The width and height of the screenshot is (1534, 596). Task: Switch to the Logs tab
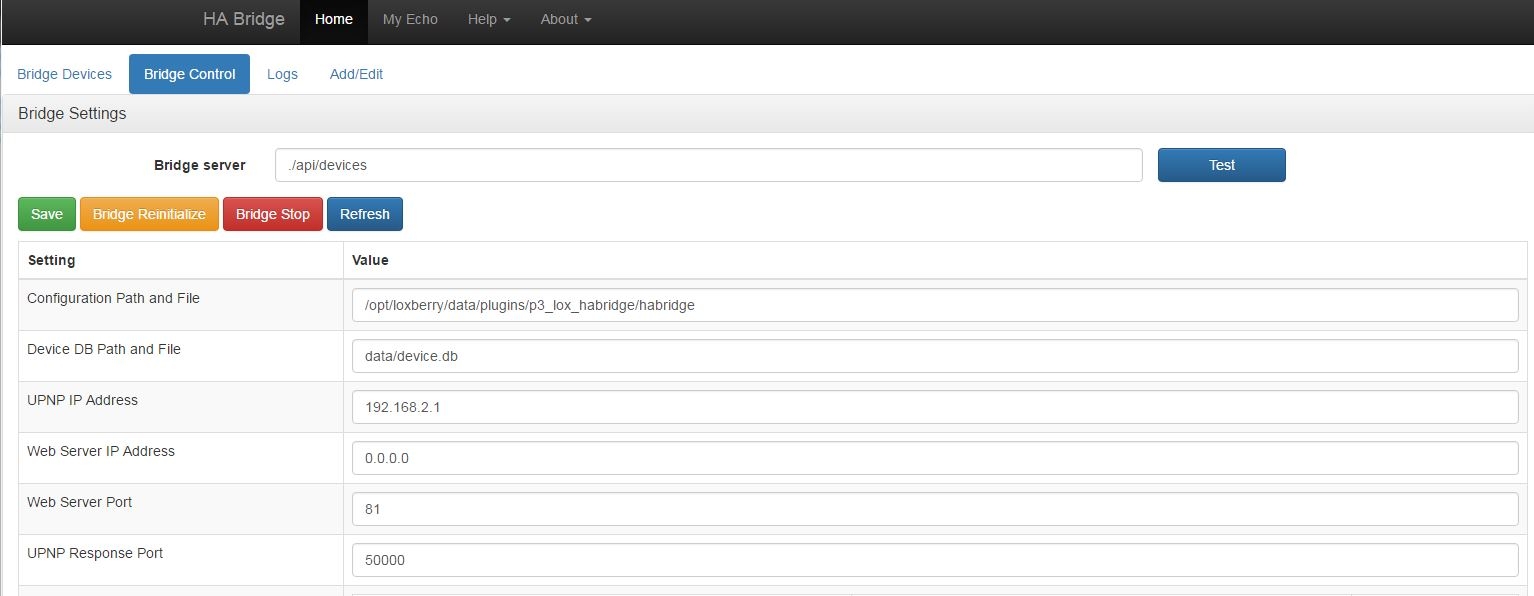282,74
